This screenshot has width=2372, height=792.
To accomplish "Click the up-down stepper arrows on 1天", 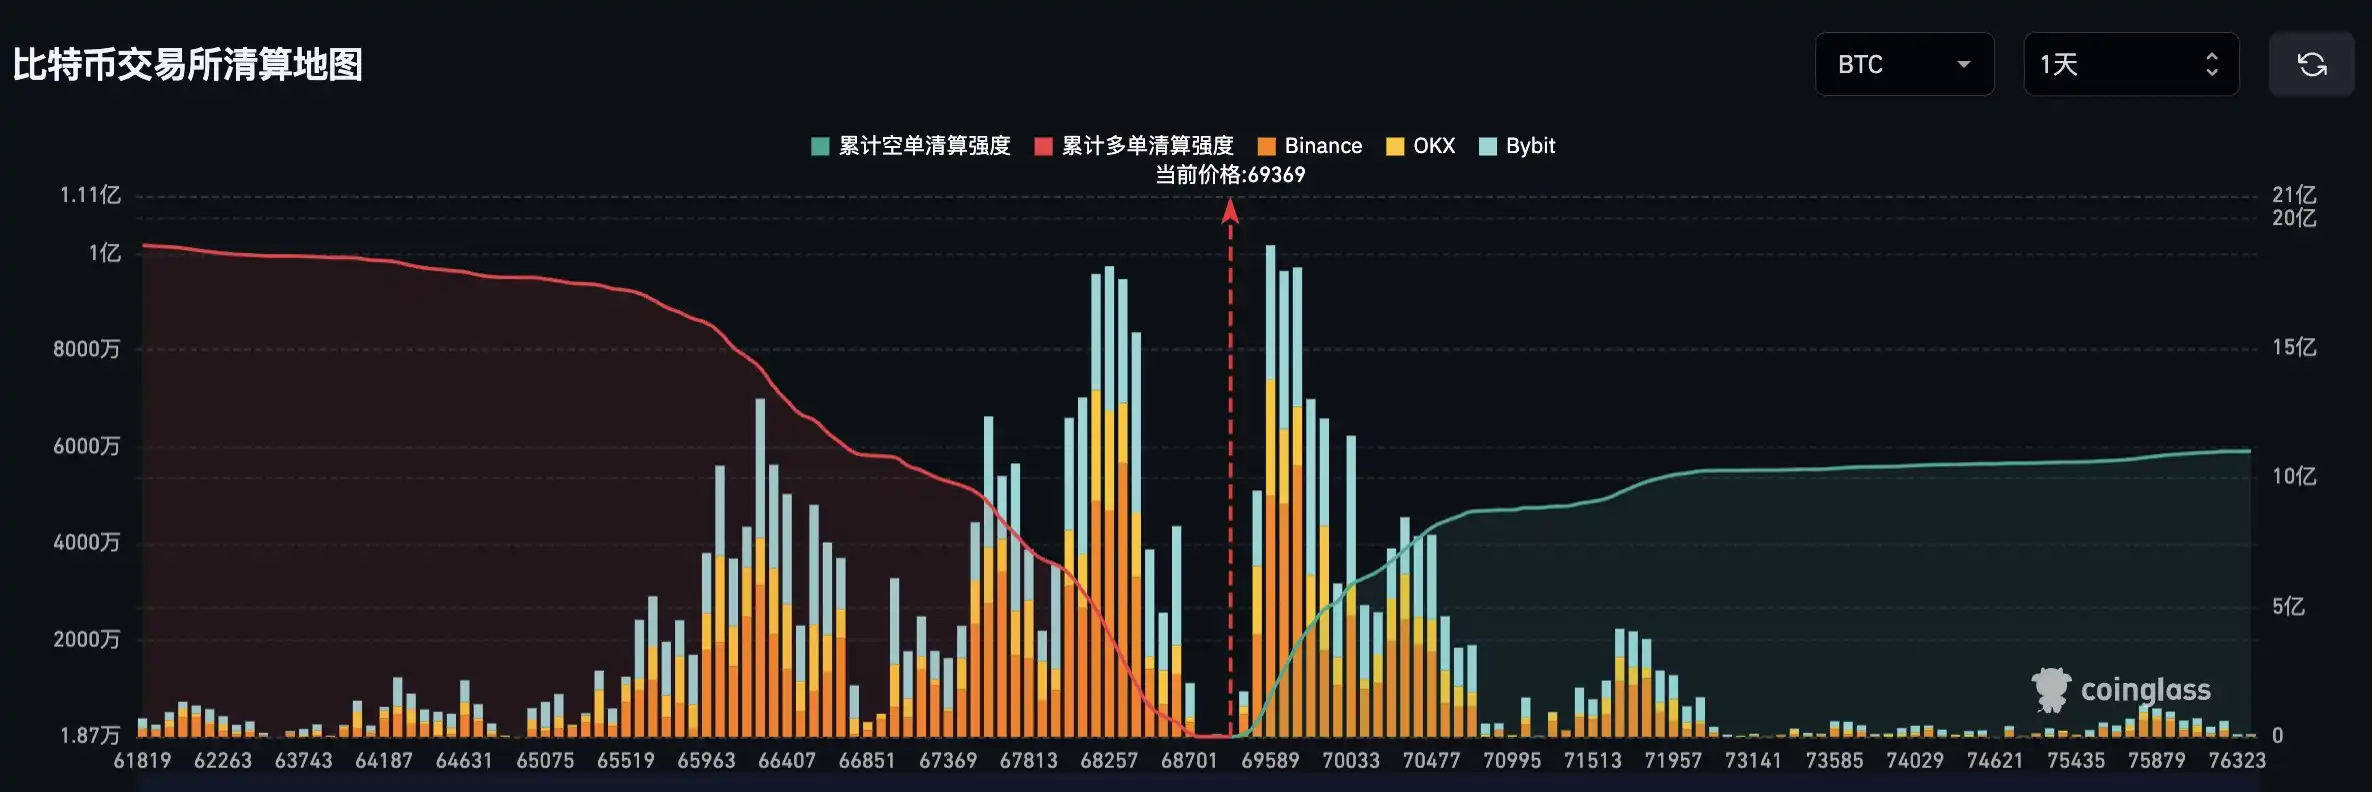I will click(2211, 65).
